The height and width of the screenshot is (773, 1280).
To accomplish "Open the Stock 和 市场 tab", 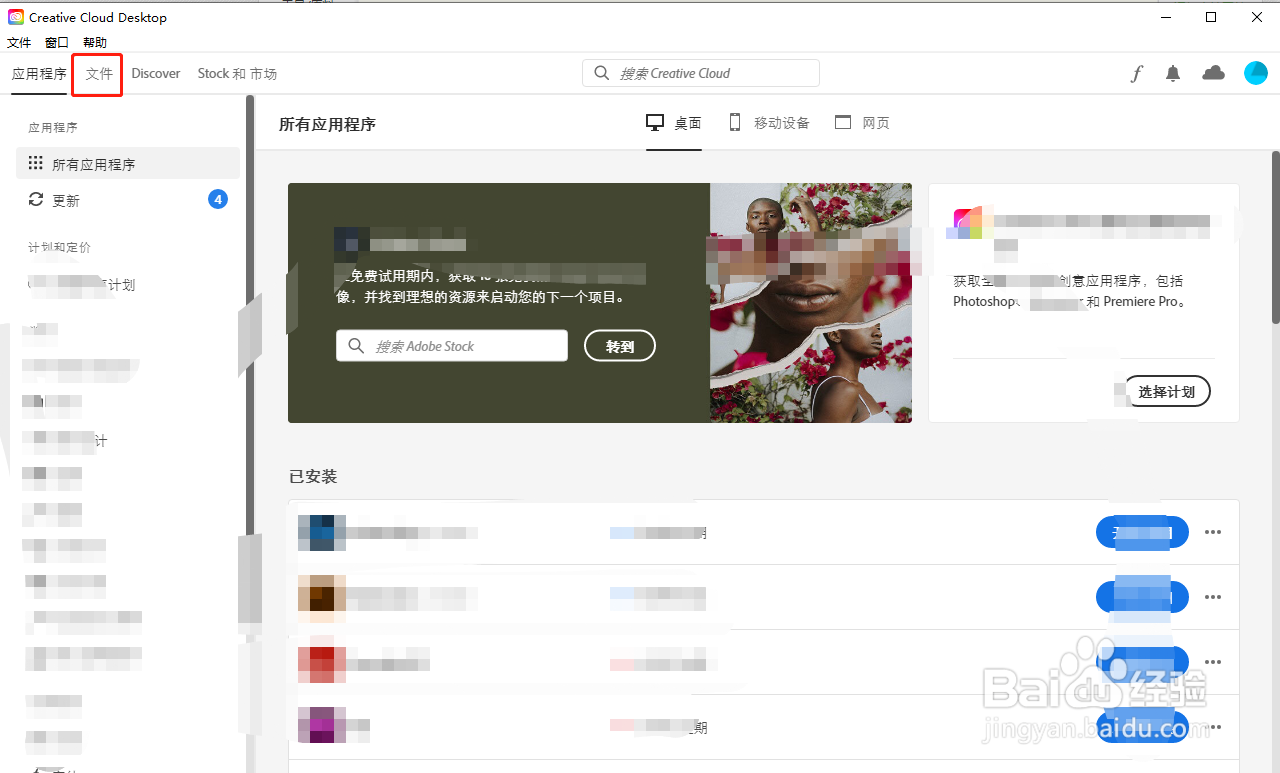I will click(x=237, y=74).
